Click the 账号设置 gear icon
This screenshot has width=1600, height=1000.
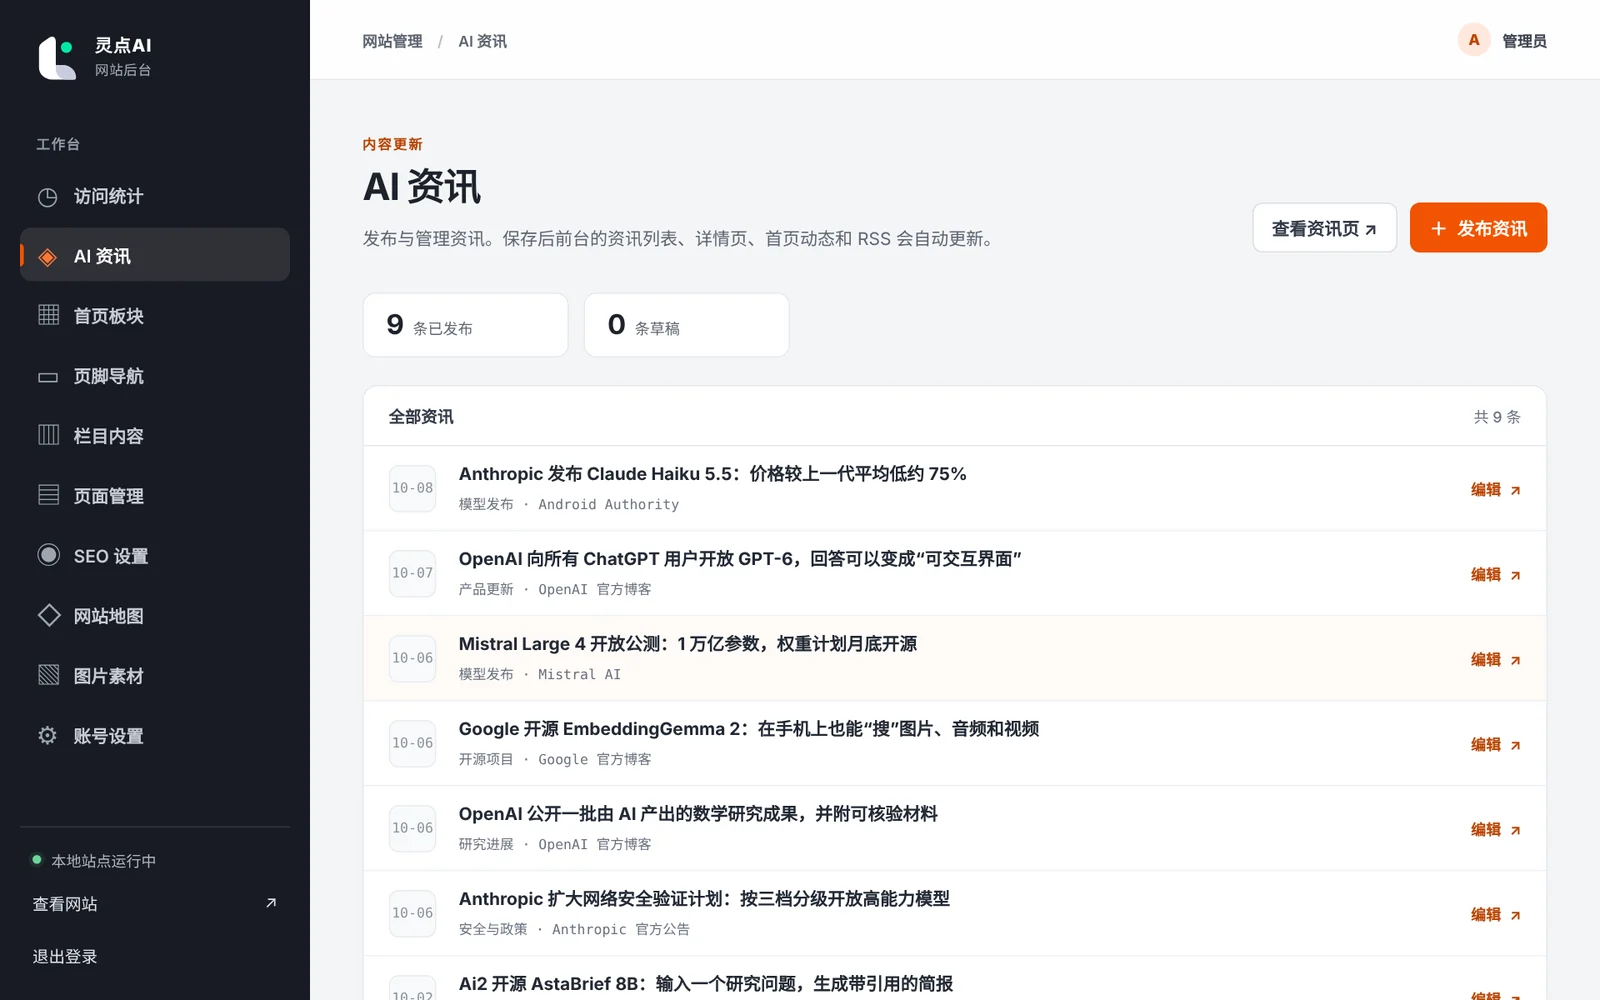pyautogui.click(x=48, y=735)
